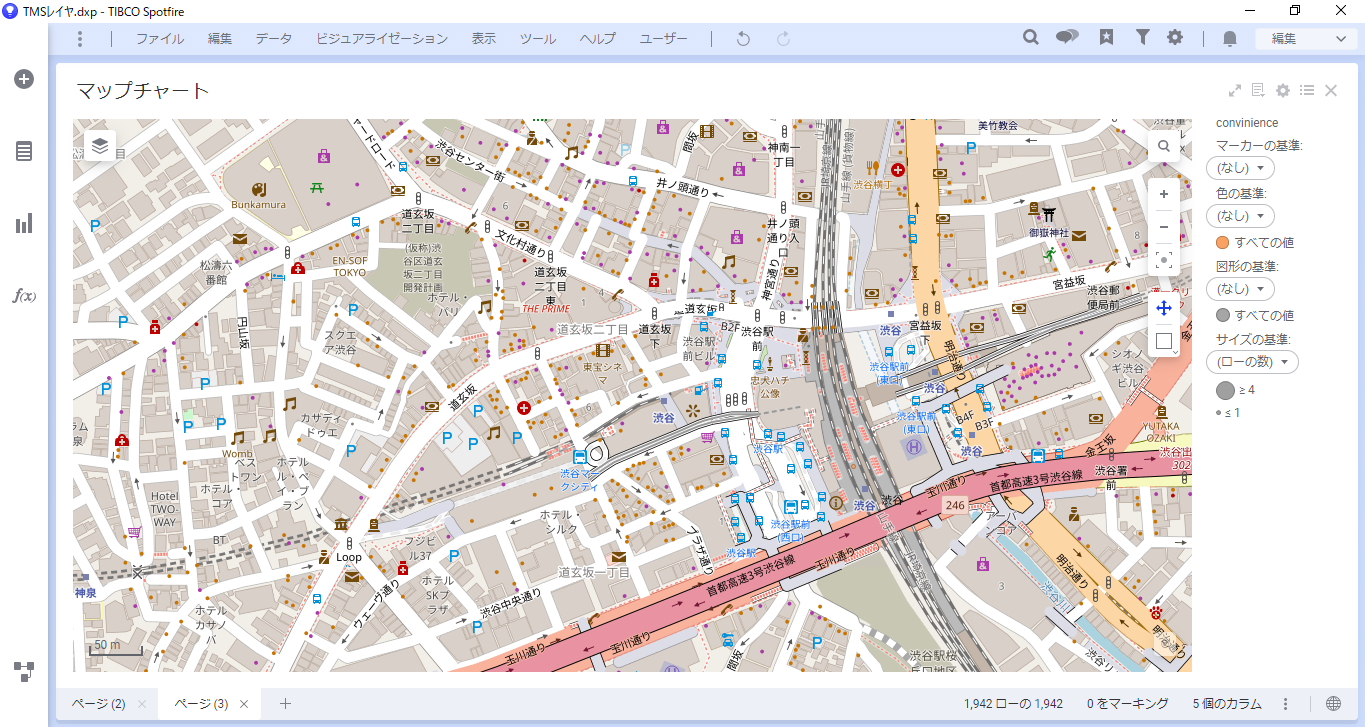Open the data canvas icon at bottom-left
The image size is (1365, 727).
24,671
